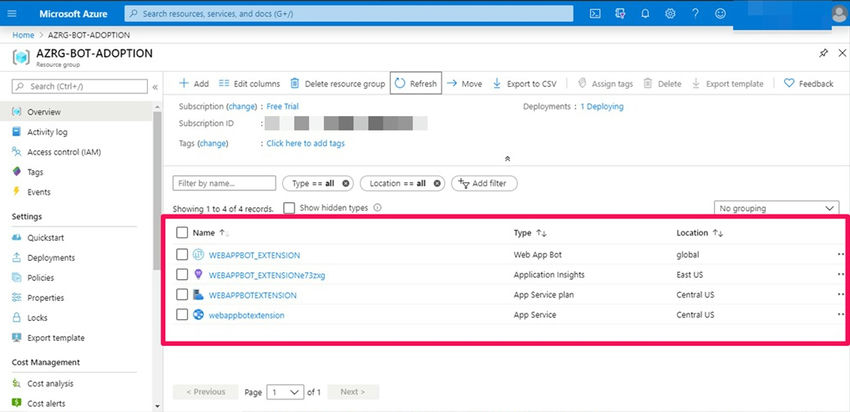Pin the resource group blade
This screenshot has height=412, width=850.
[823, 53]
